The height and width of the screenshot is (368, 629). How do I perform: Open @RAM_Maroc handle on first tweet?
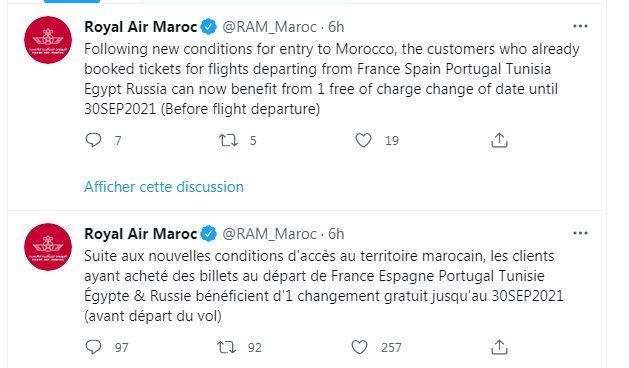click(270, 27)
